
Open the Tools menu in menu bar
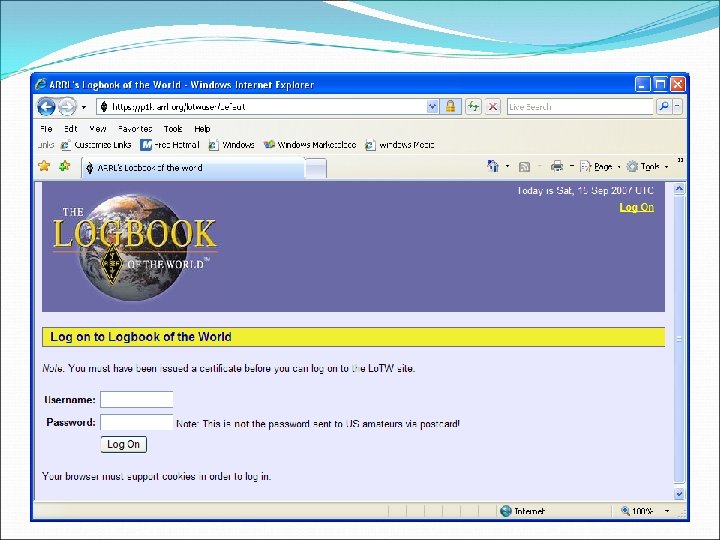tap(173, 129)
